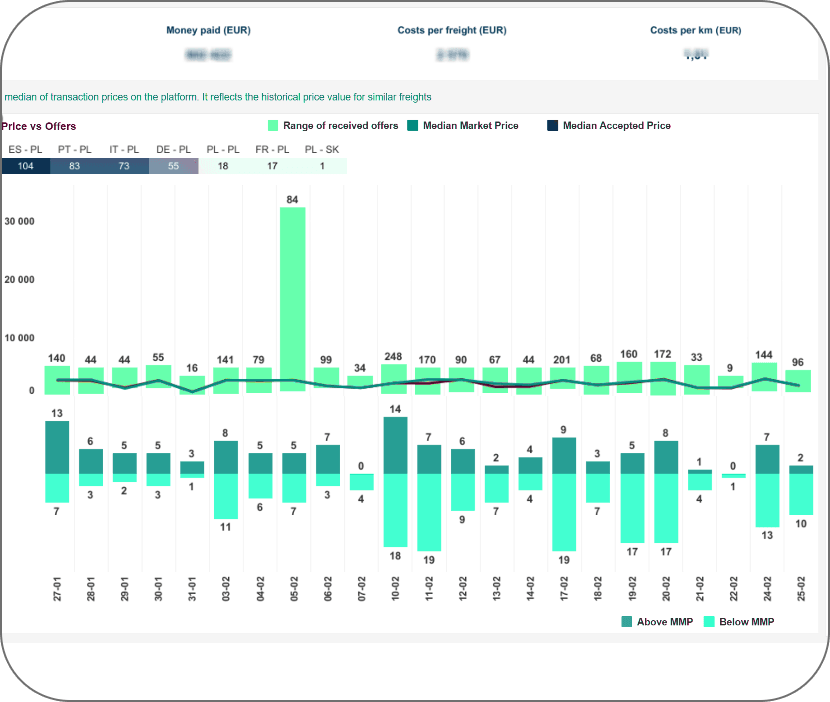Click the Above MMP legend swatch
This screenshot has width=830, height=702.
[x=627, y=622]
